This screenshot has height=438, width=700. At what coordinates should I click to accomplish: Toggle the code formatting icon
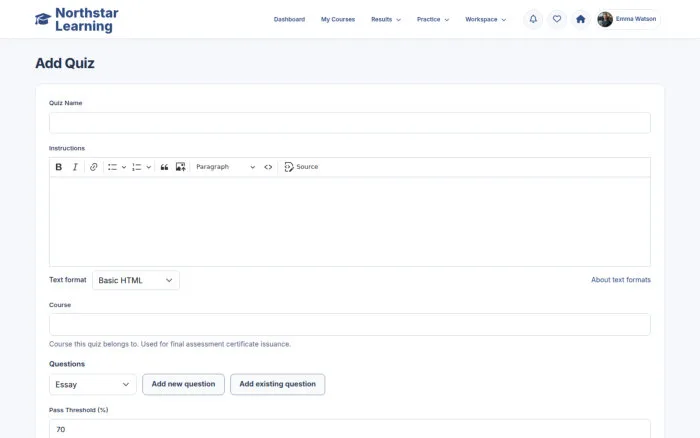click(268, 167)
